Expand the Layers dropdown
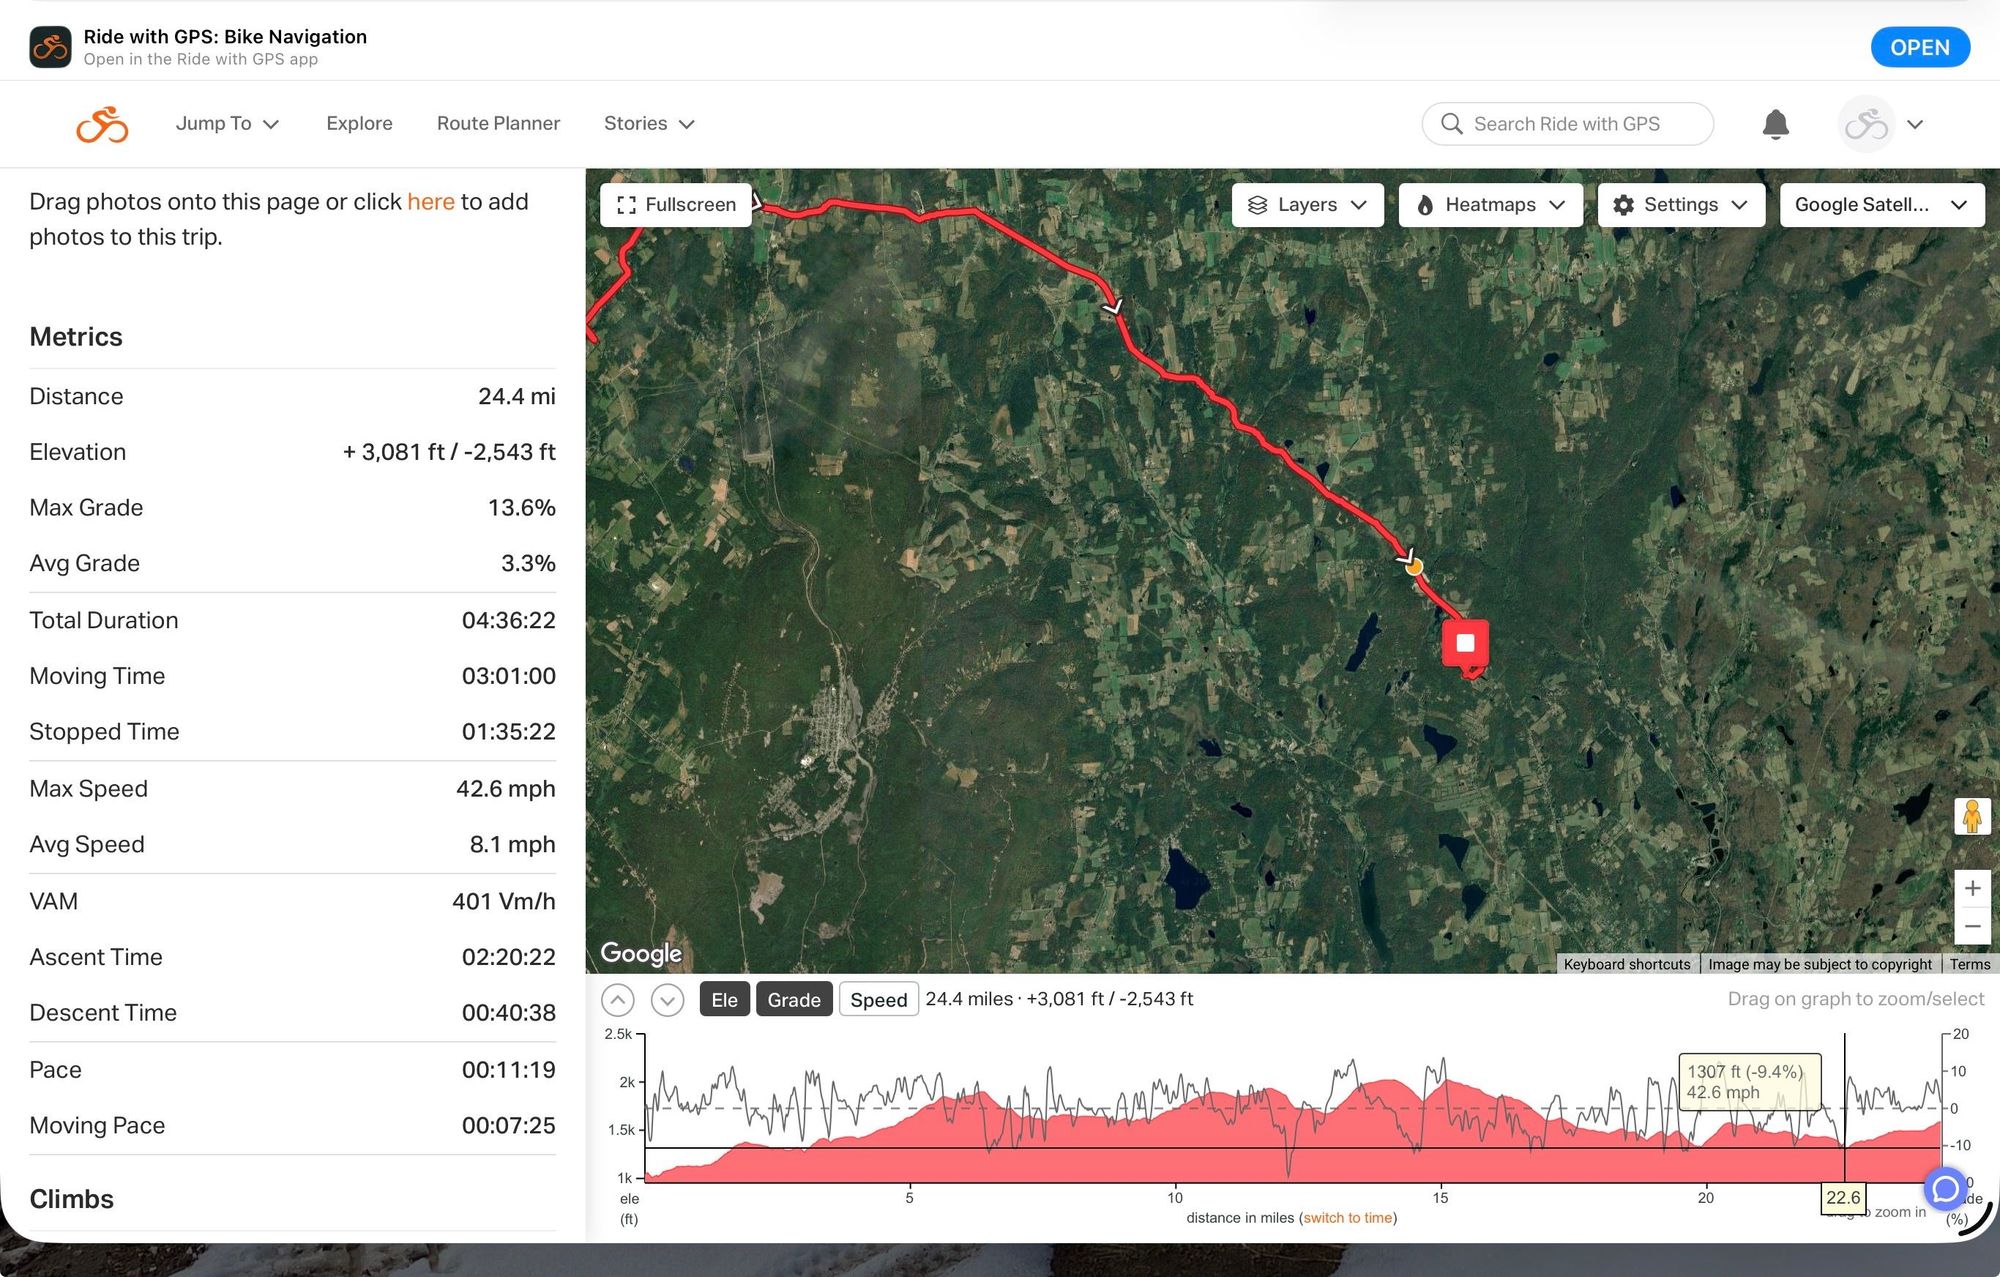This screenshot has width=2000, height=1277. coord(1307,205)
